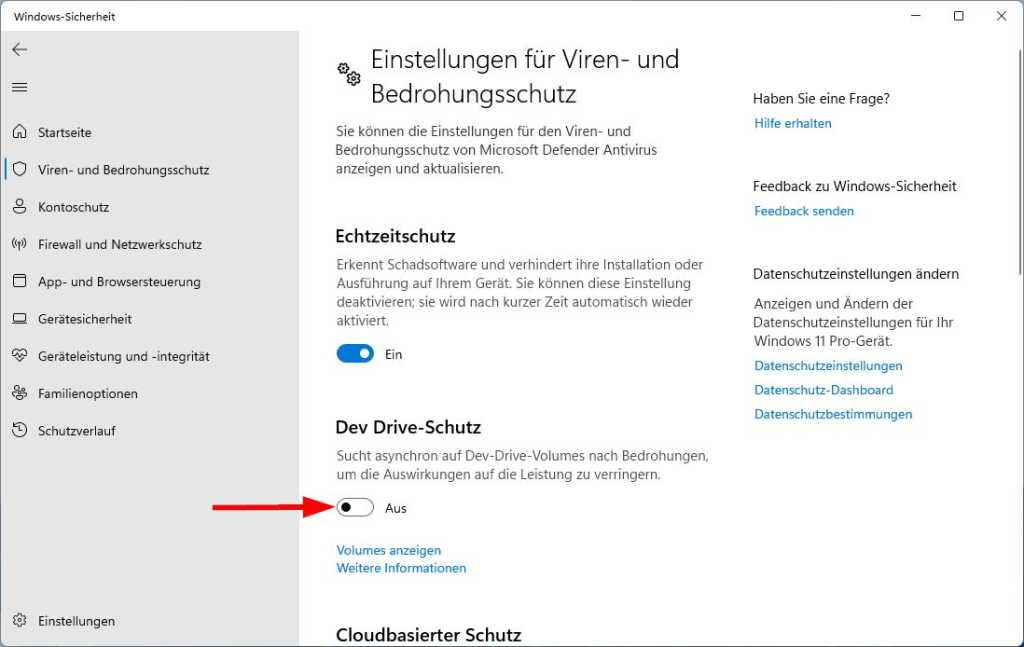Click the Datenschutz-Dashboard link

(x=824, y=390)
